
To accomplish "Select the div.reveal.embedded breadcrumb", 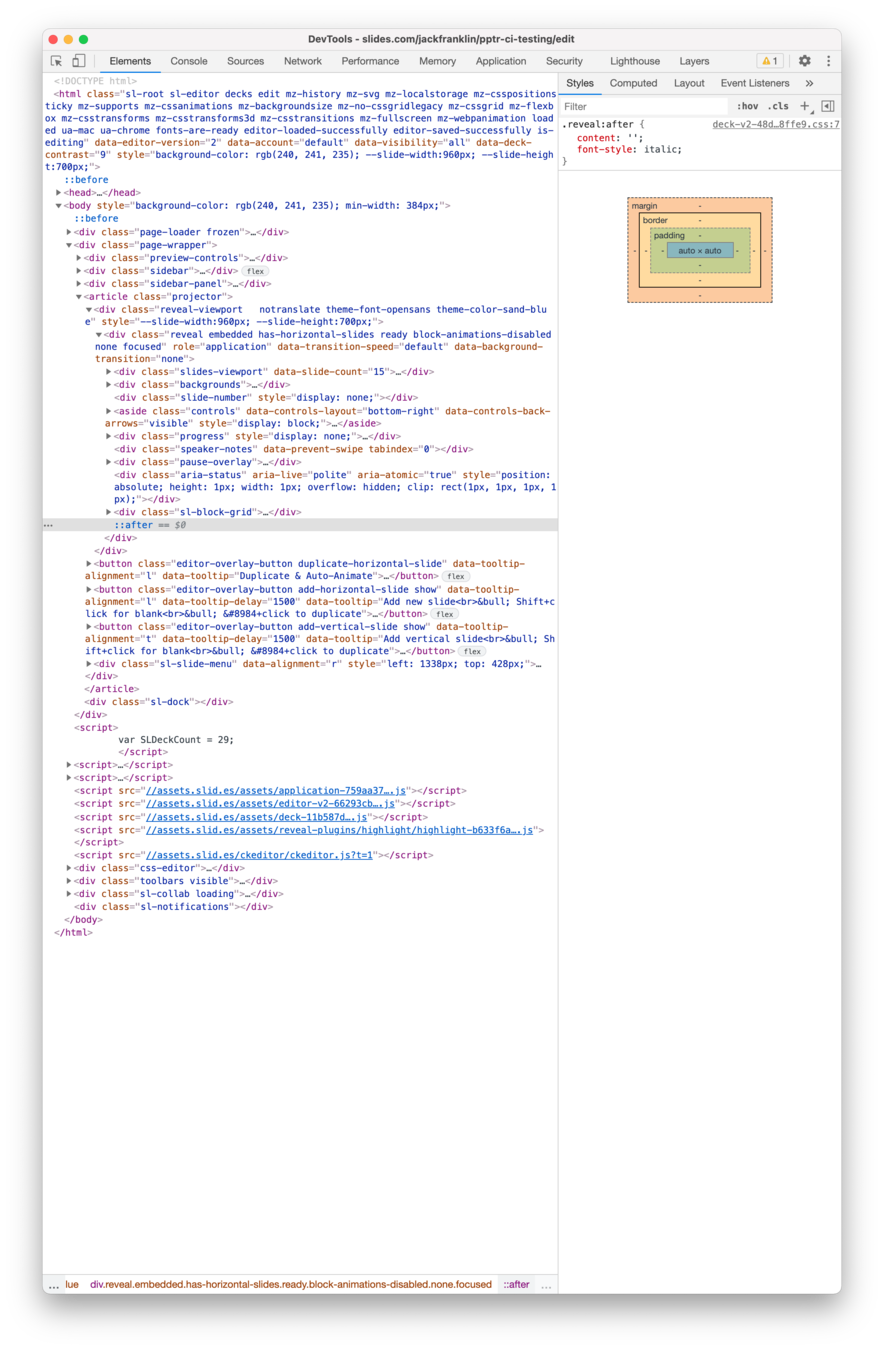I will [x=291, y=1285].
